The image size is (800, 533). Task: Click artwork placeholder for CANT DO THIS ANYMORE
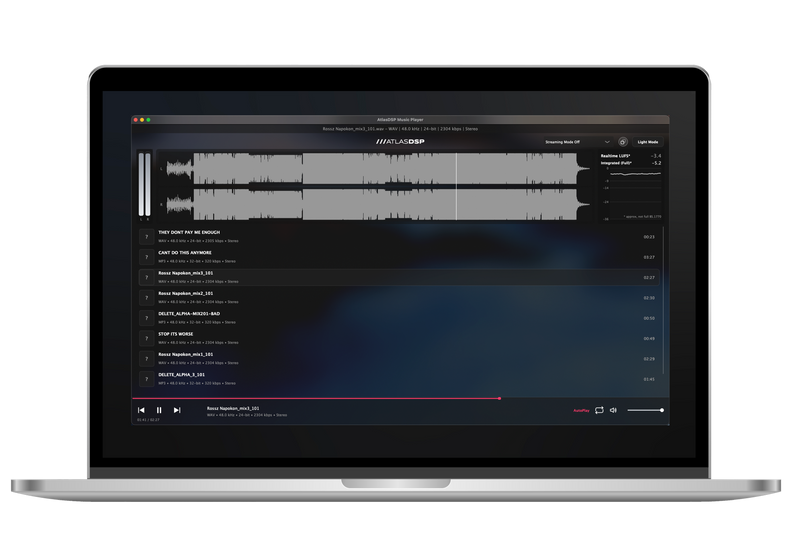146,257
